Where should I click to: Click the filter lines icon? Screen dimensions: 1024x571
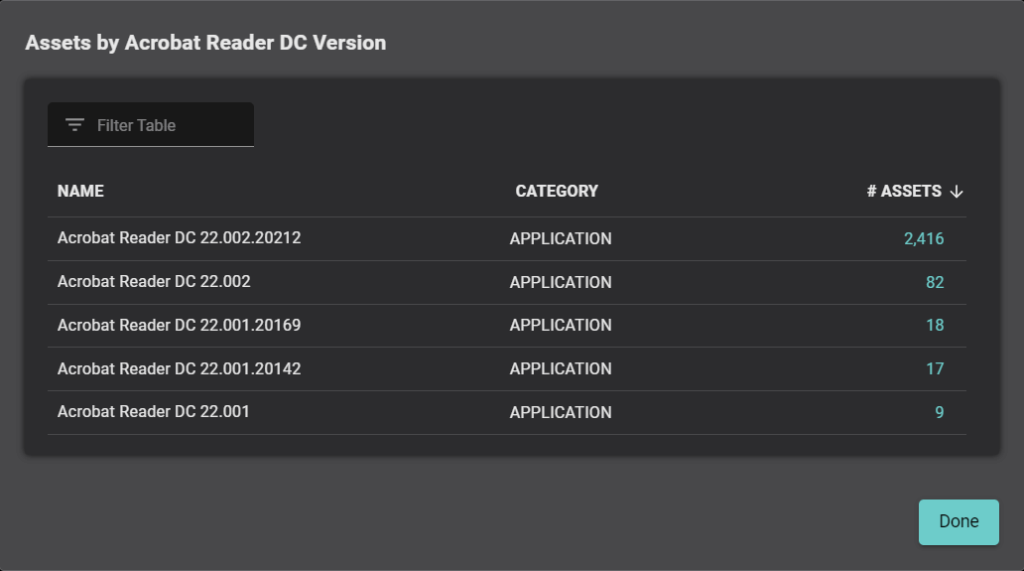click(x=74, y=125)
